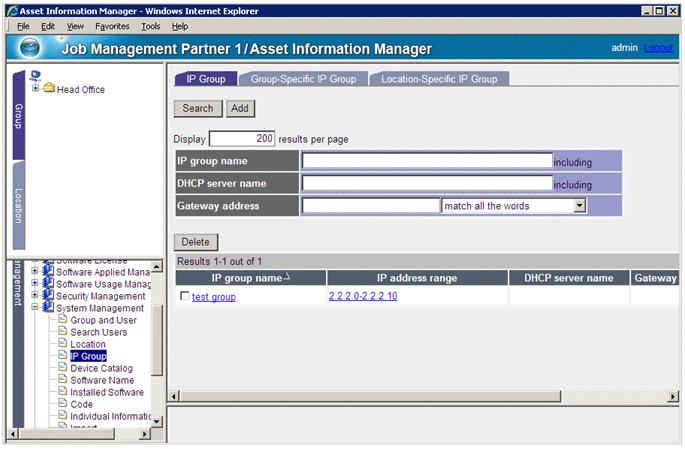Open the Favorites menu

point(112,26)
